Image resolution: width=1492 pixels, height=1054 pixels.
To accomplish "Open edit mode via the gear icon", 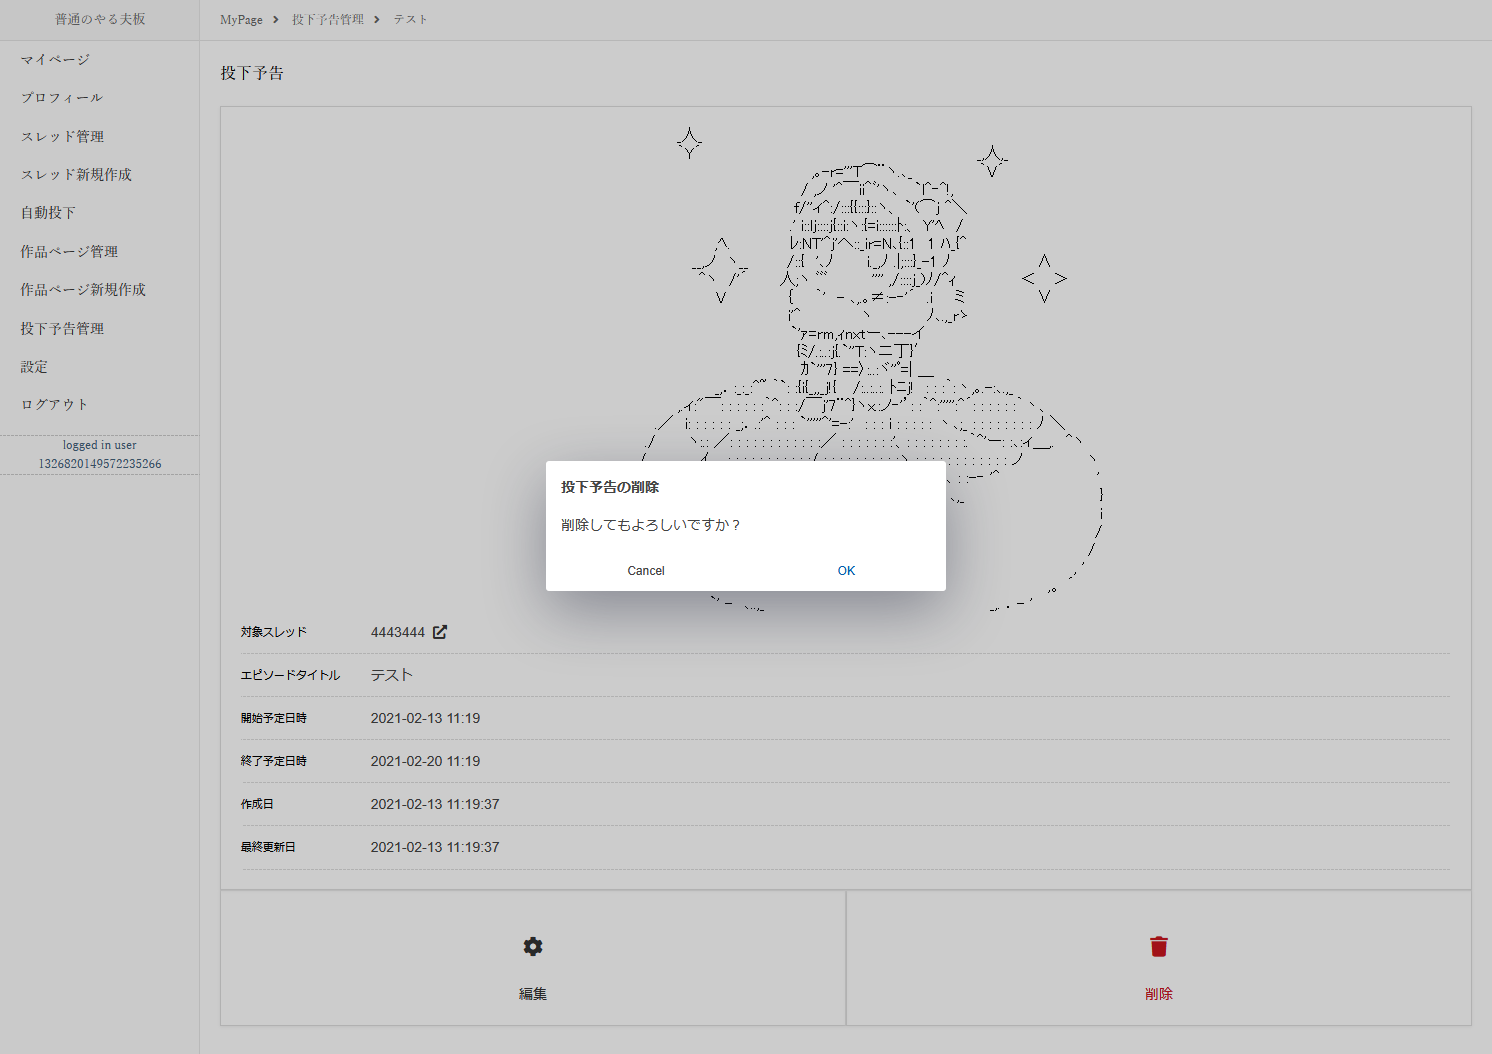I will (x=532, y=946).
